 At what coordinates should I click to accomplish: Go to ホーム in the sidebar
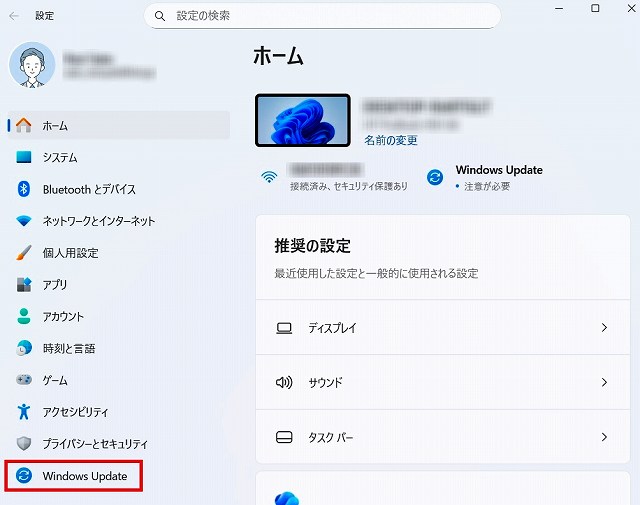coord(55,125)
